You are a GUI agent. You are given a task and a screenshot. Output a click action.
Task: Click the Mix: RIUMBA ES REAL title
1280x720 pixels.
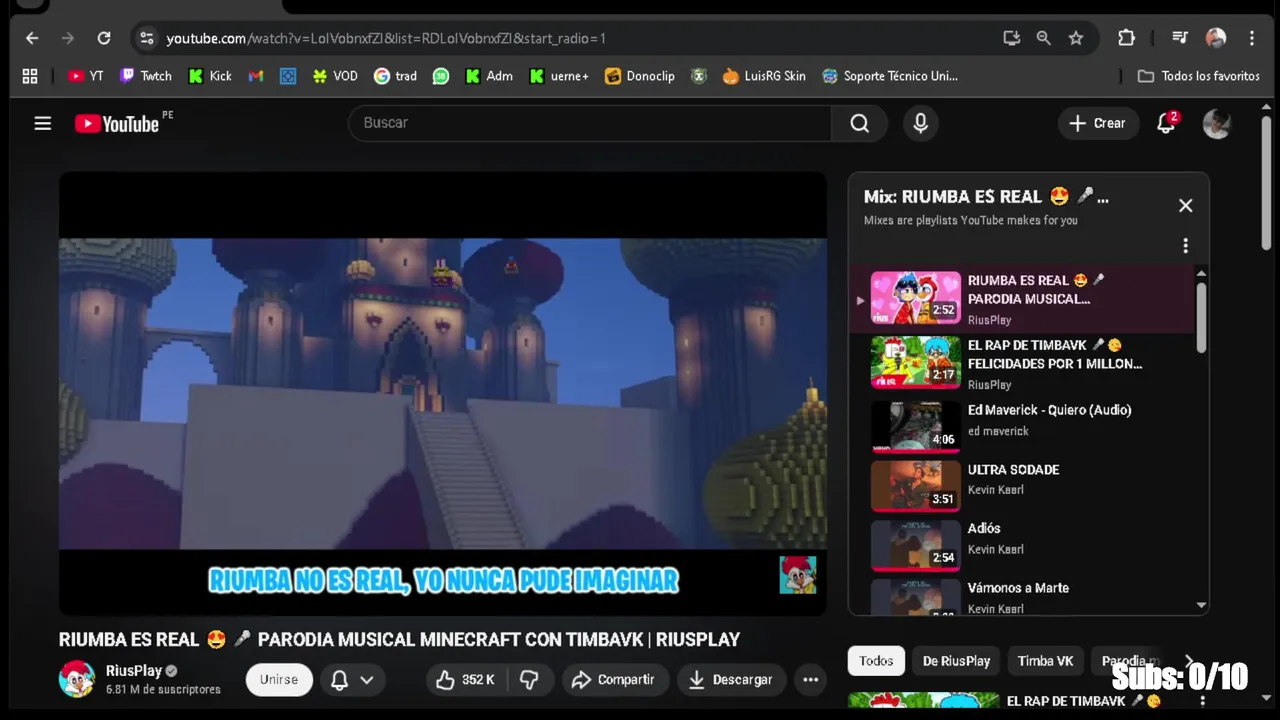(x=986, y=197)
